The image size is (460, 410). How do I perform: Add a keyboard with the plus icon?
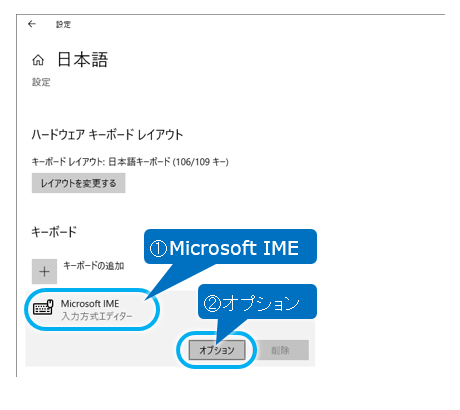tap(44, 272)
